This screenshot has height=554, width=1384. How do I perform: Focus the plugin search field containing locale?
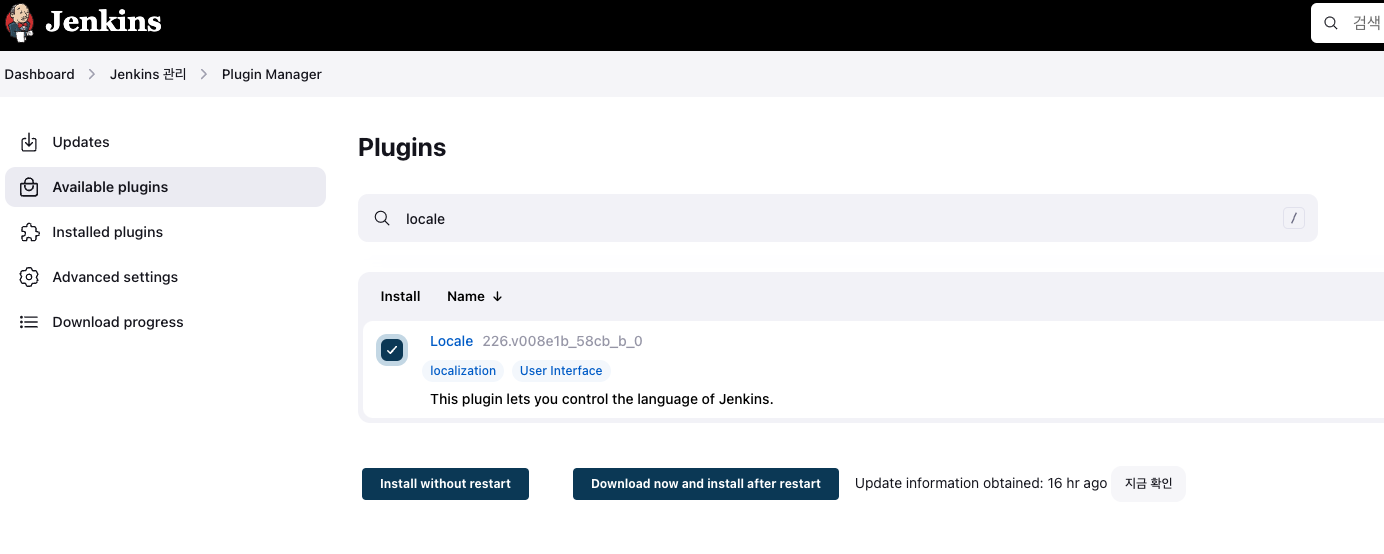tap(838, 218)
